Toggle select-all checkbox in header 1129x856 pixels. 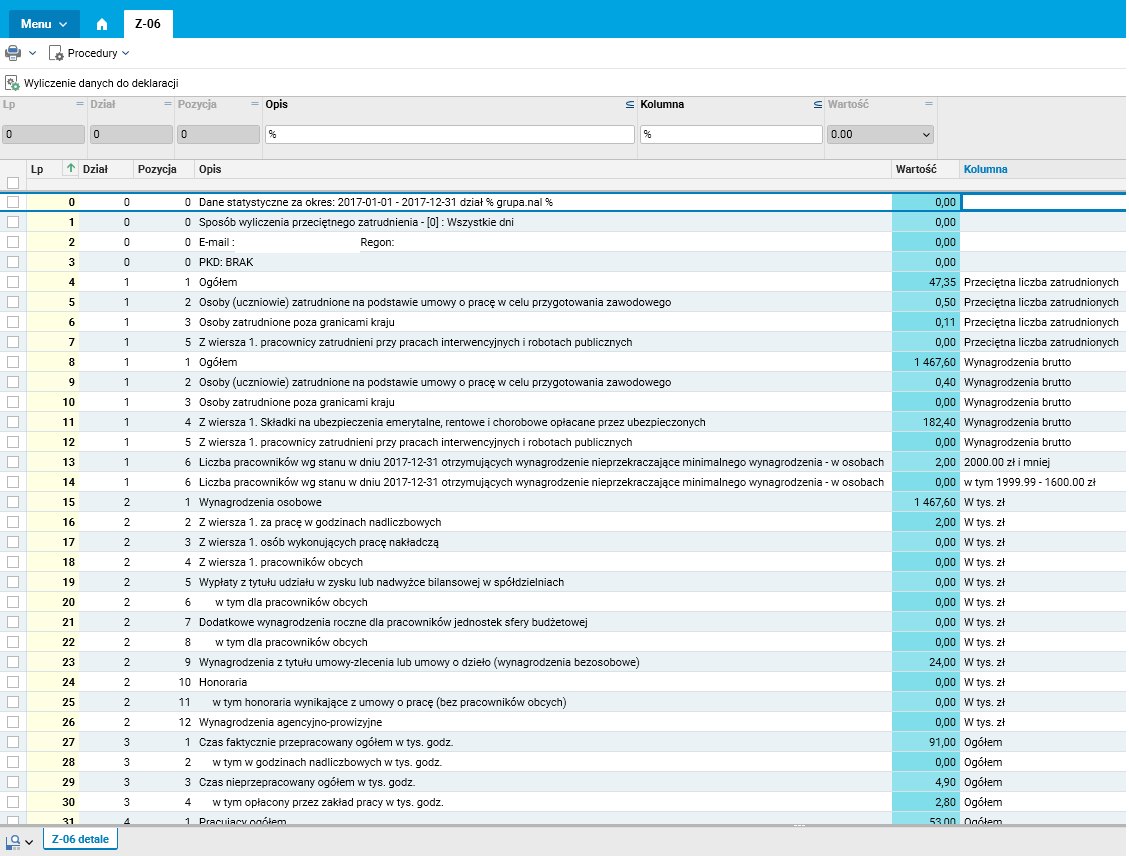[13, 184]
